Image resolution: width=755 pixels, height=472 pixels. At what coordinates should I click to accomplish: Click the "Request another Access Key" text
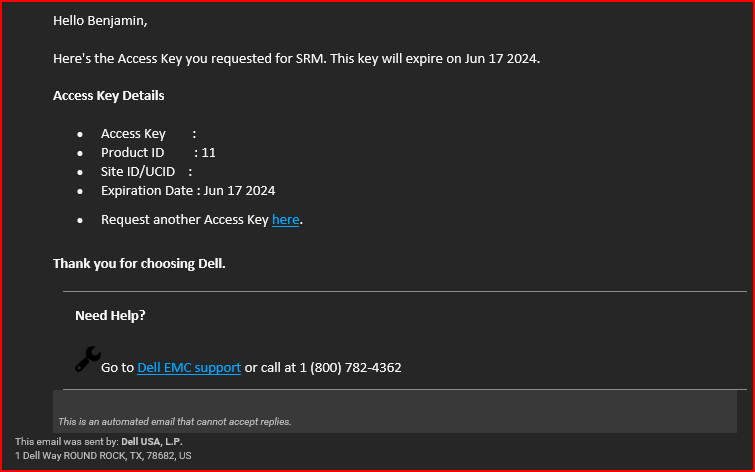(184, 220)
